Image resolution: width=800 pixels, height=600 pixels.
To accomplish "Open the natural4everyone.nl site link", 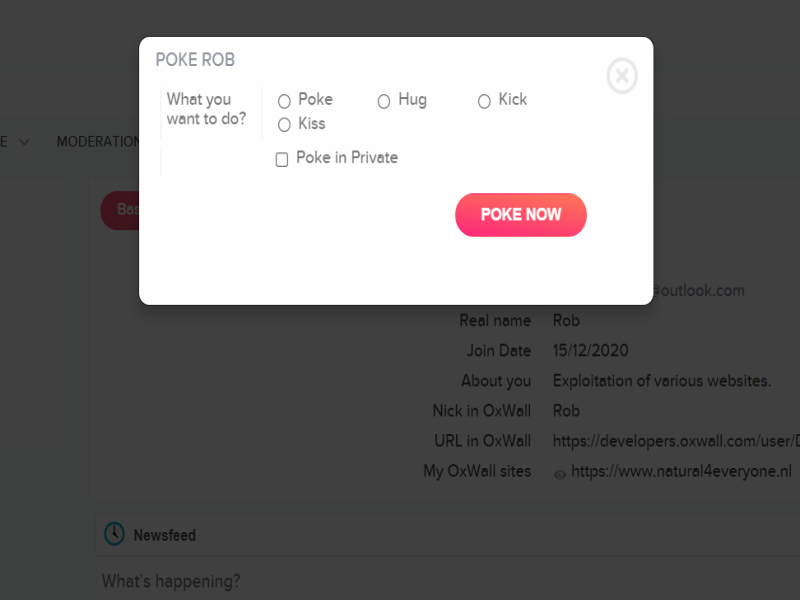I will pos(681,471).
